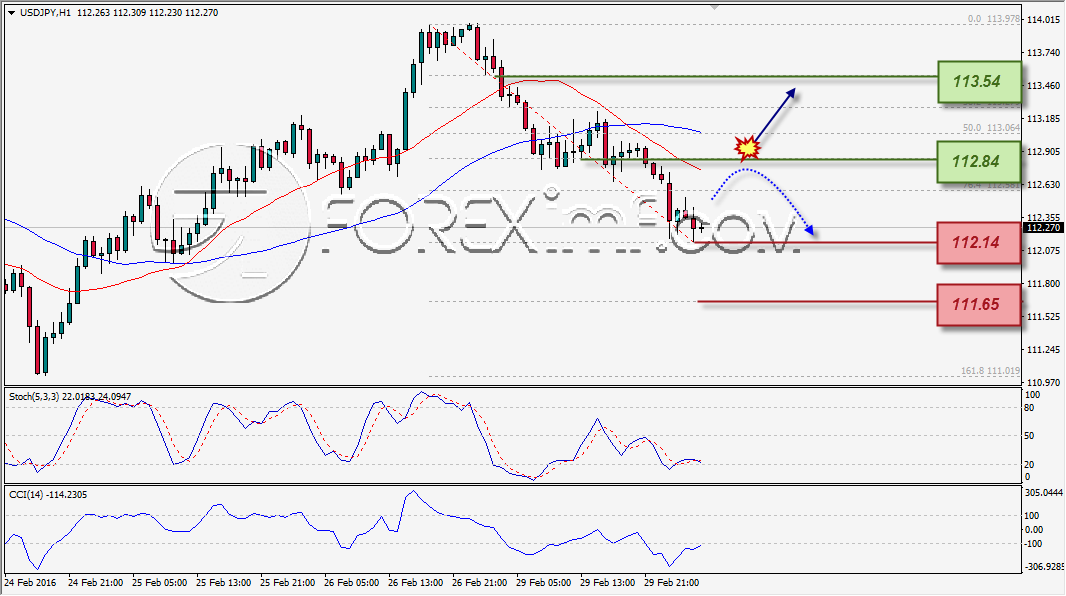Click the Fibonacci label 161.8 111.019
Screen dimensions: 1066x596
(991, 371)
